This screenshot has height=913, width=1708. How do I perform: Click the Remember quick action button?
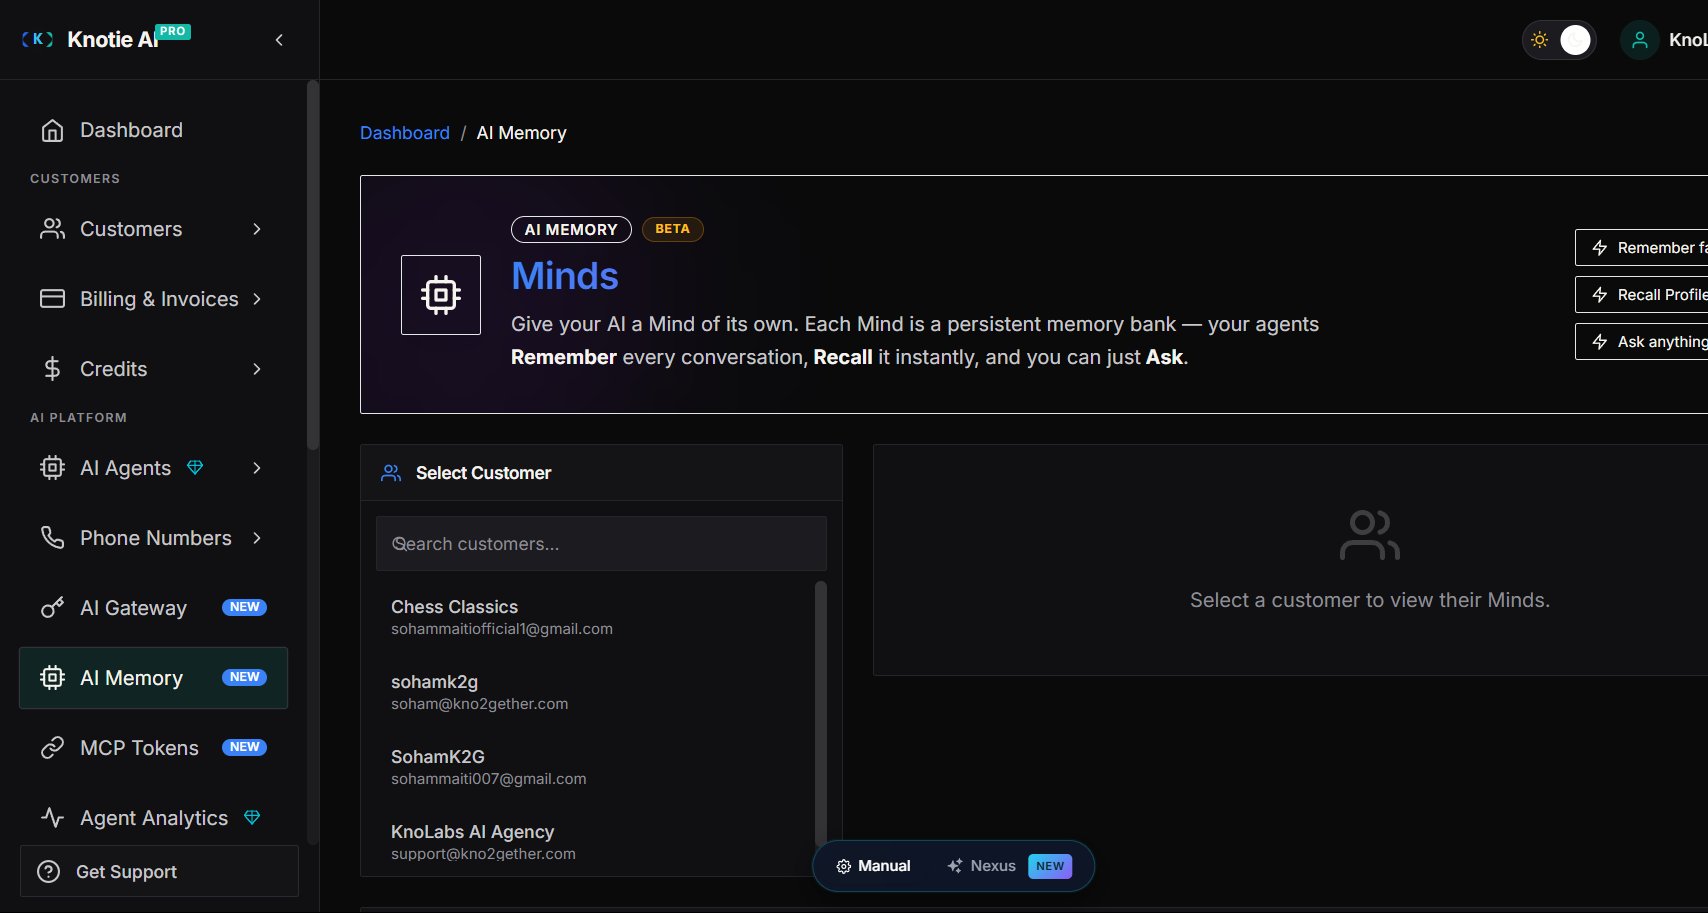point(1641,248)
